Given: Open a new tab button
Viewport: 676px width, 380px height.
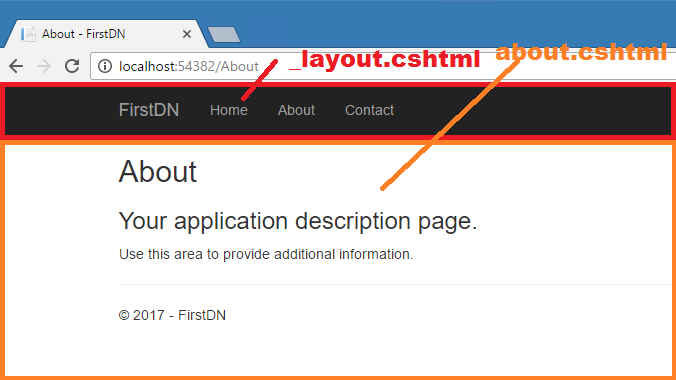Looking at the screenshot, I should tap(224, 35).
